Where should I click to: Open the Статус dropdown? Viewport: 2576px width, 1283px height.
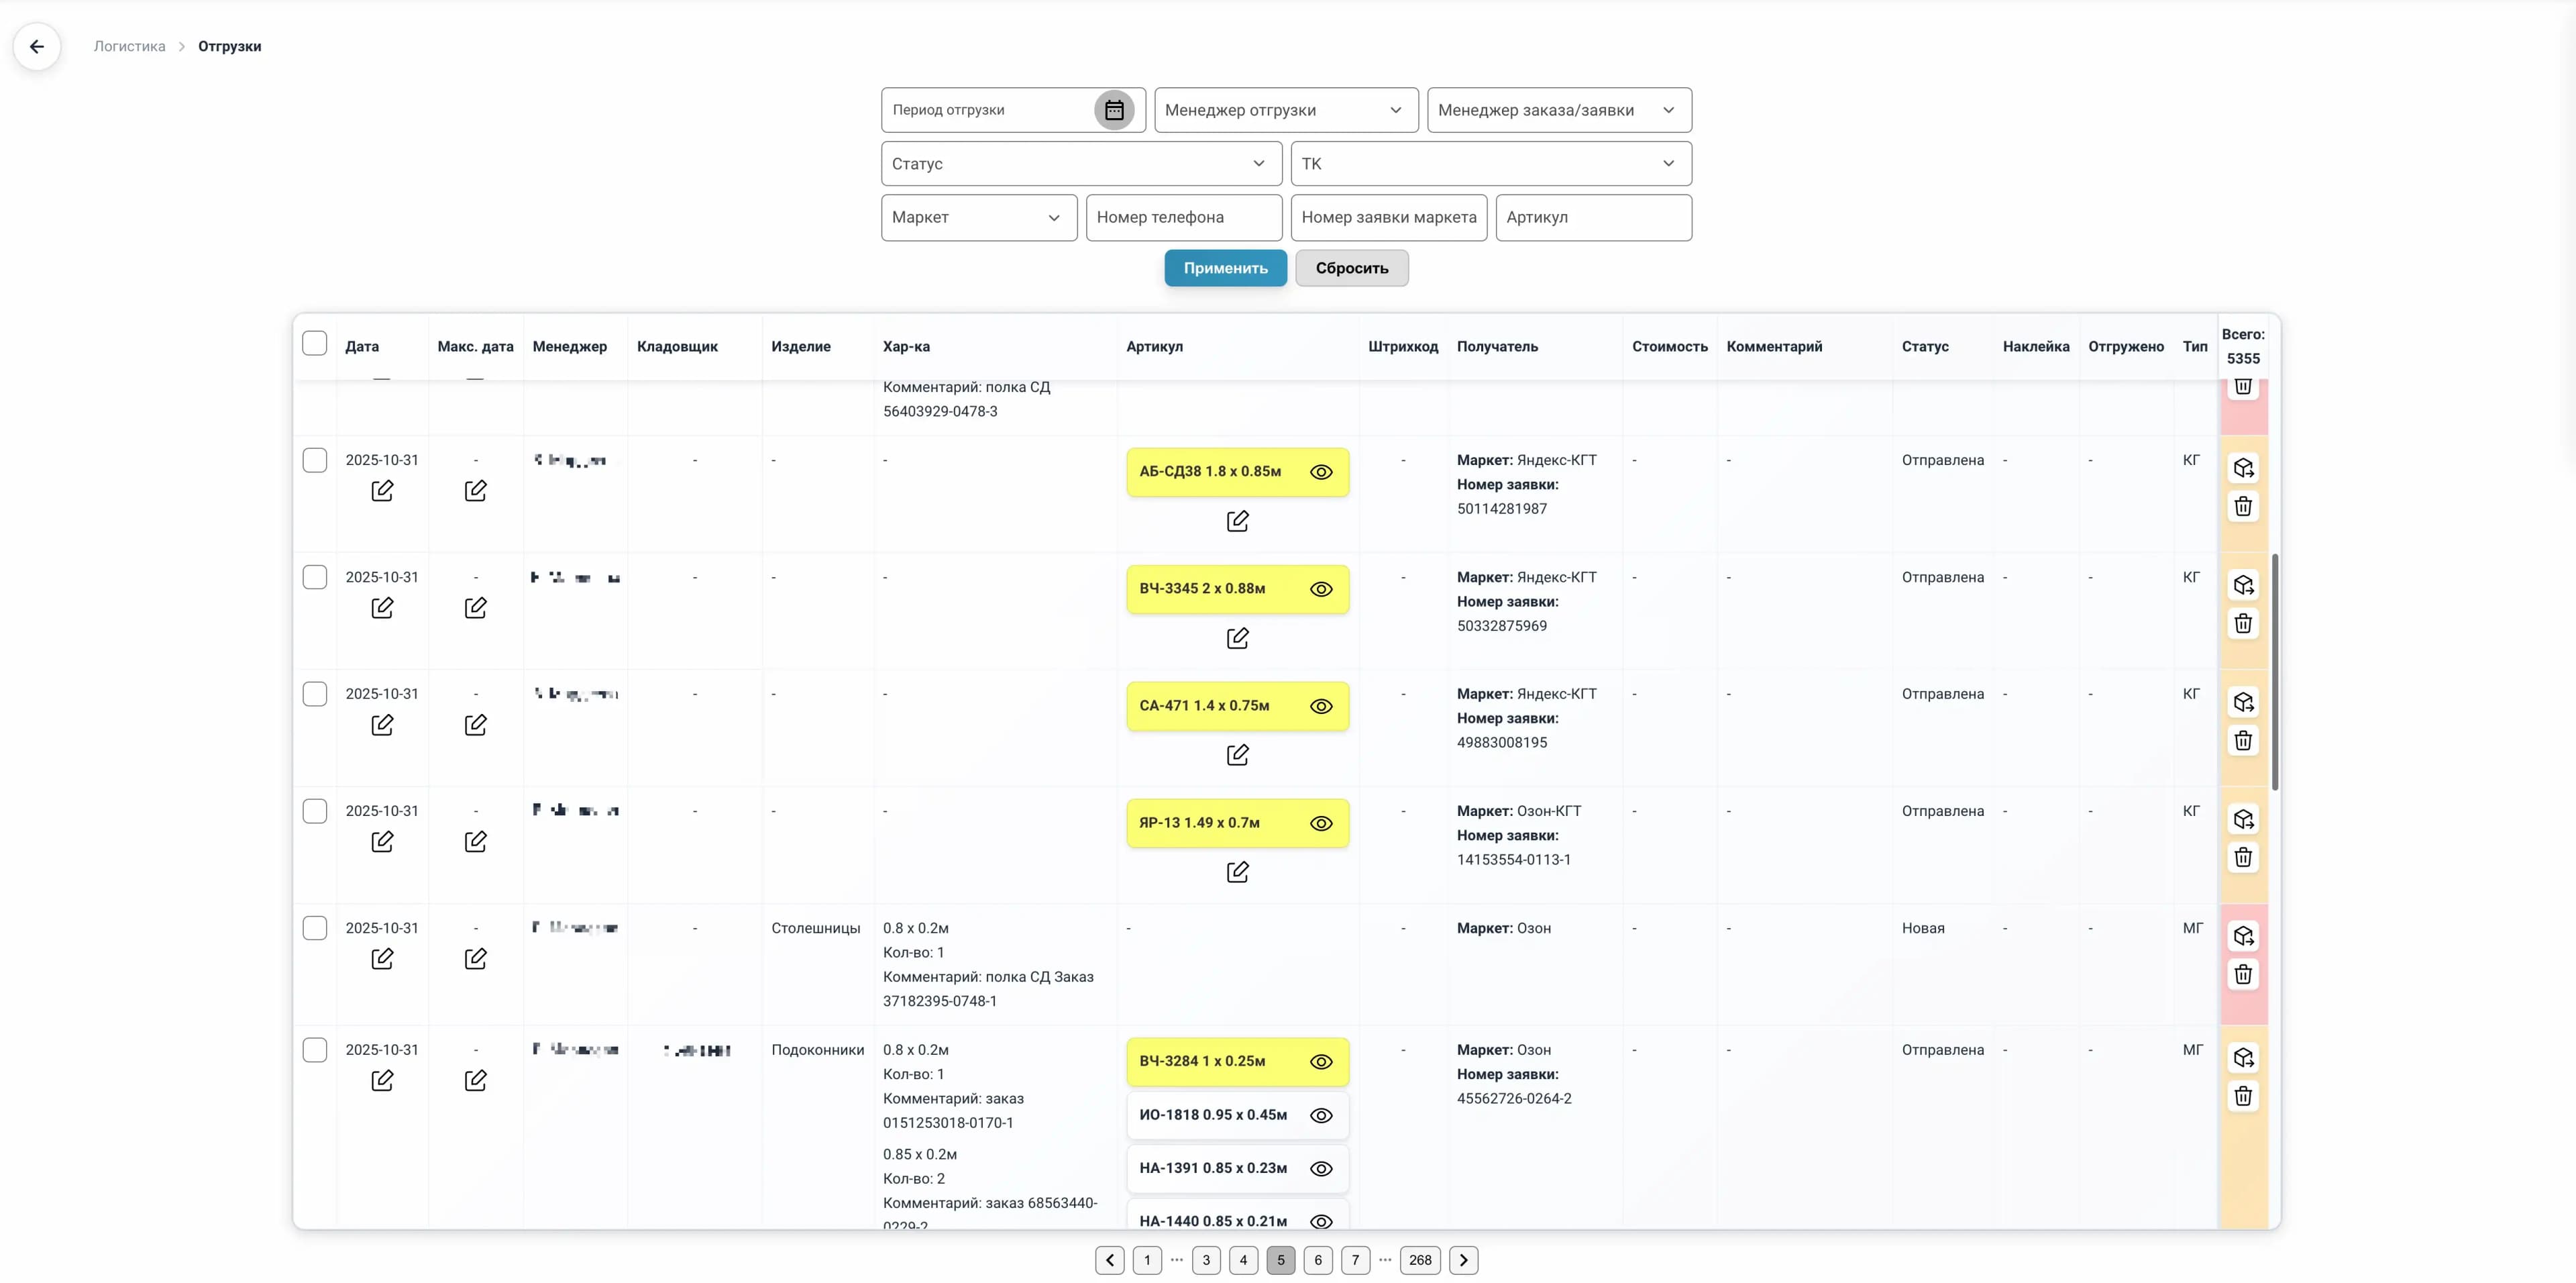point(1079,163)
